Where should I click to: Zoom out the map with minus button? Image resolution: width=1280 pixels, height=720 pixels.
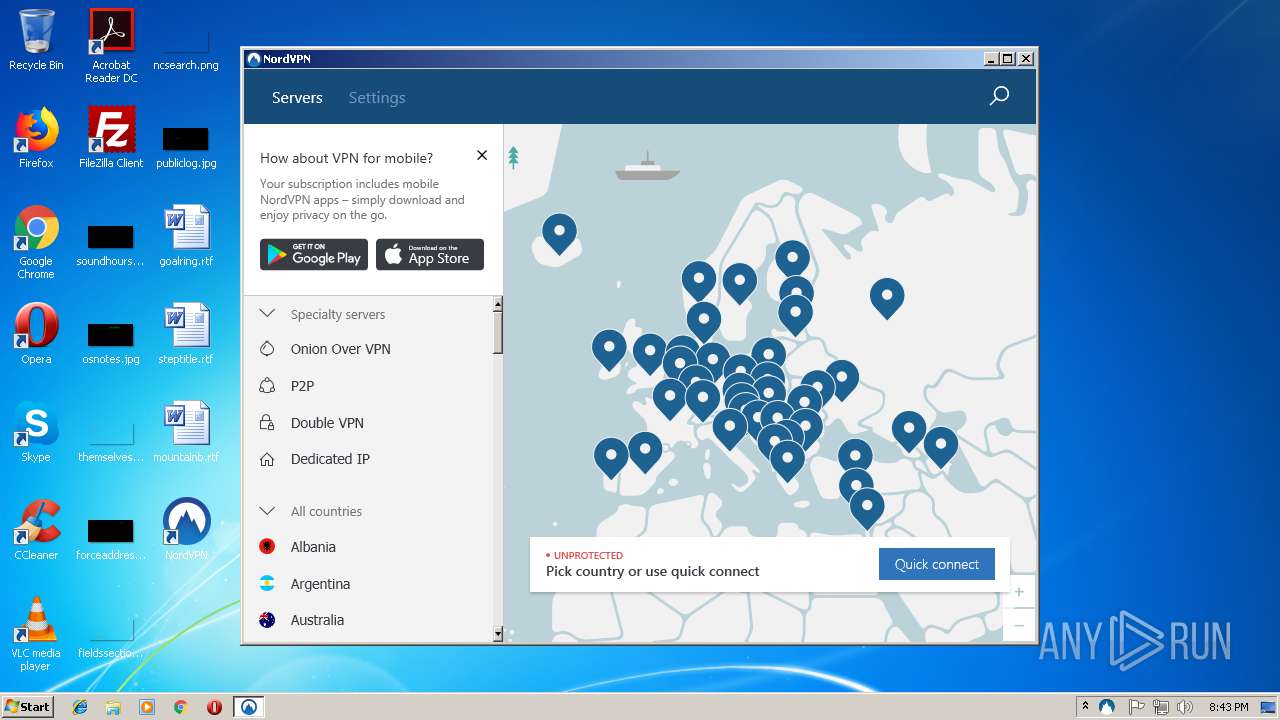(1019, 625)
